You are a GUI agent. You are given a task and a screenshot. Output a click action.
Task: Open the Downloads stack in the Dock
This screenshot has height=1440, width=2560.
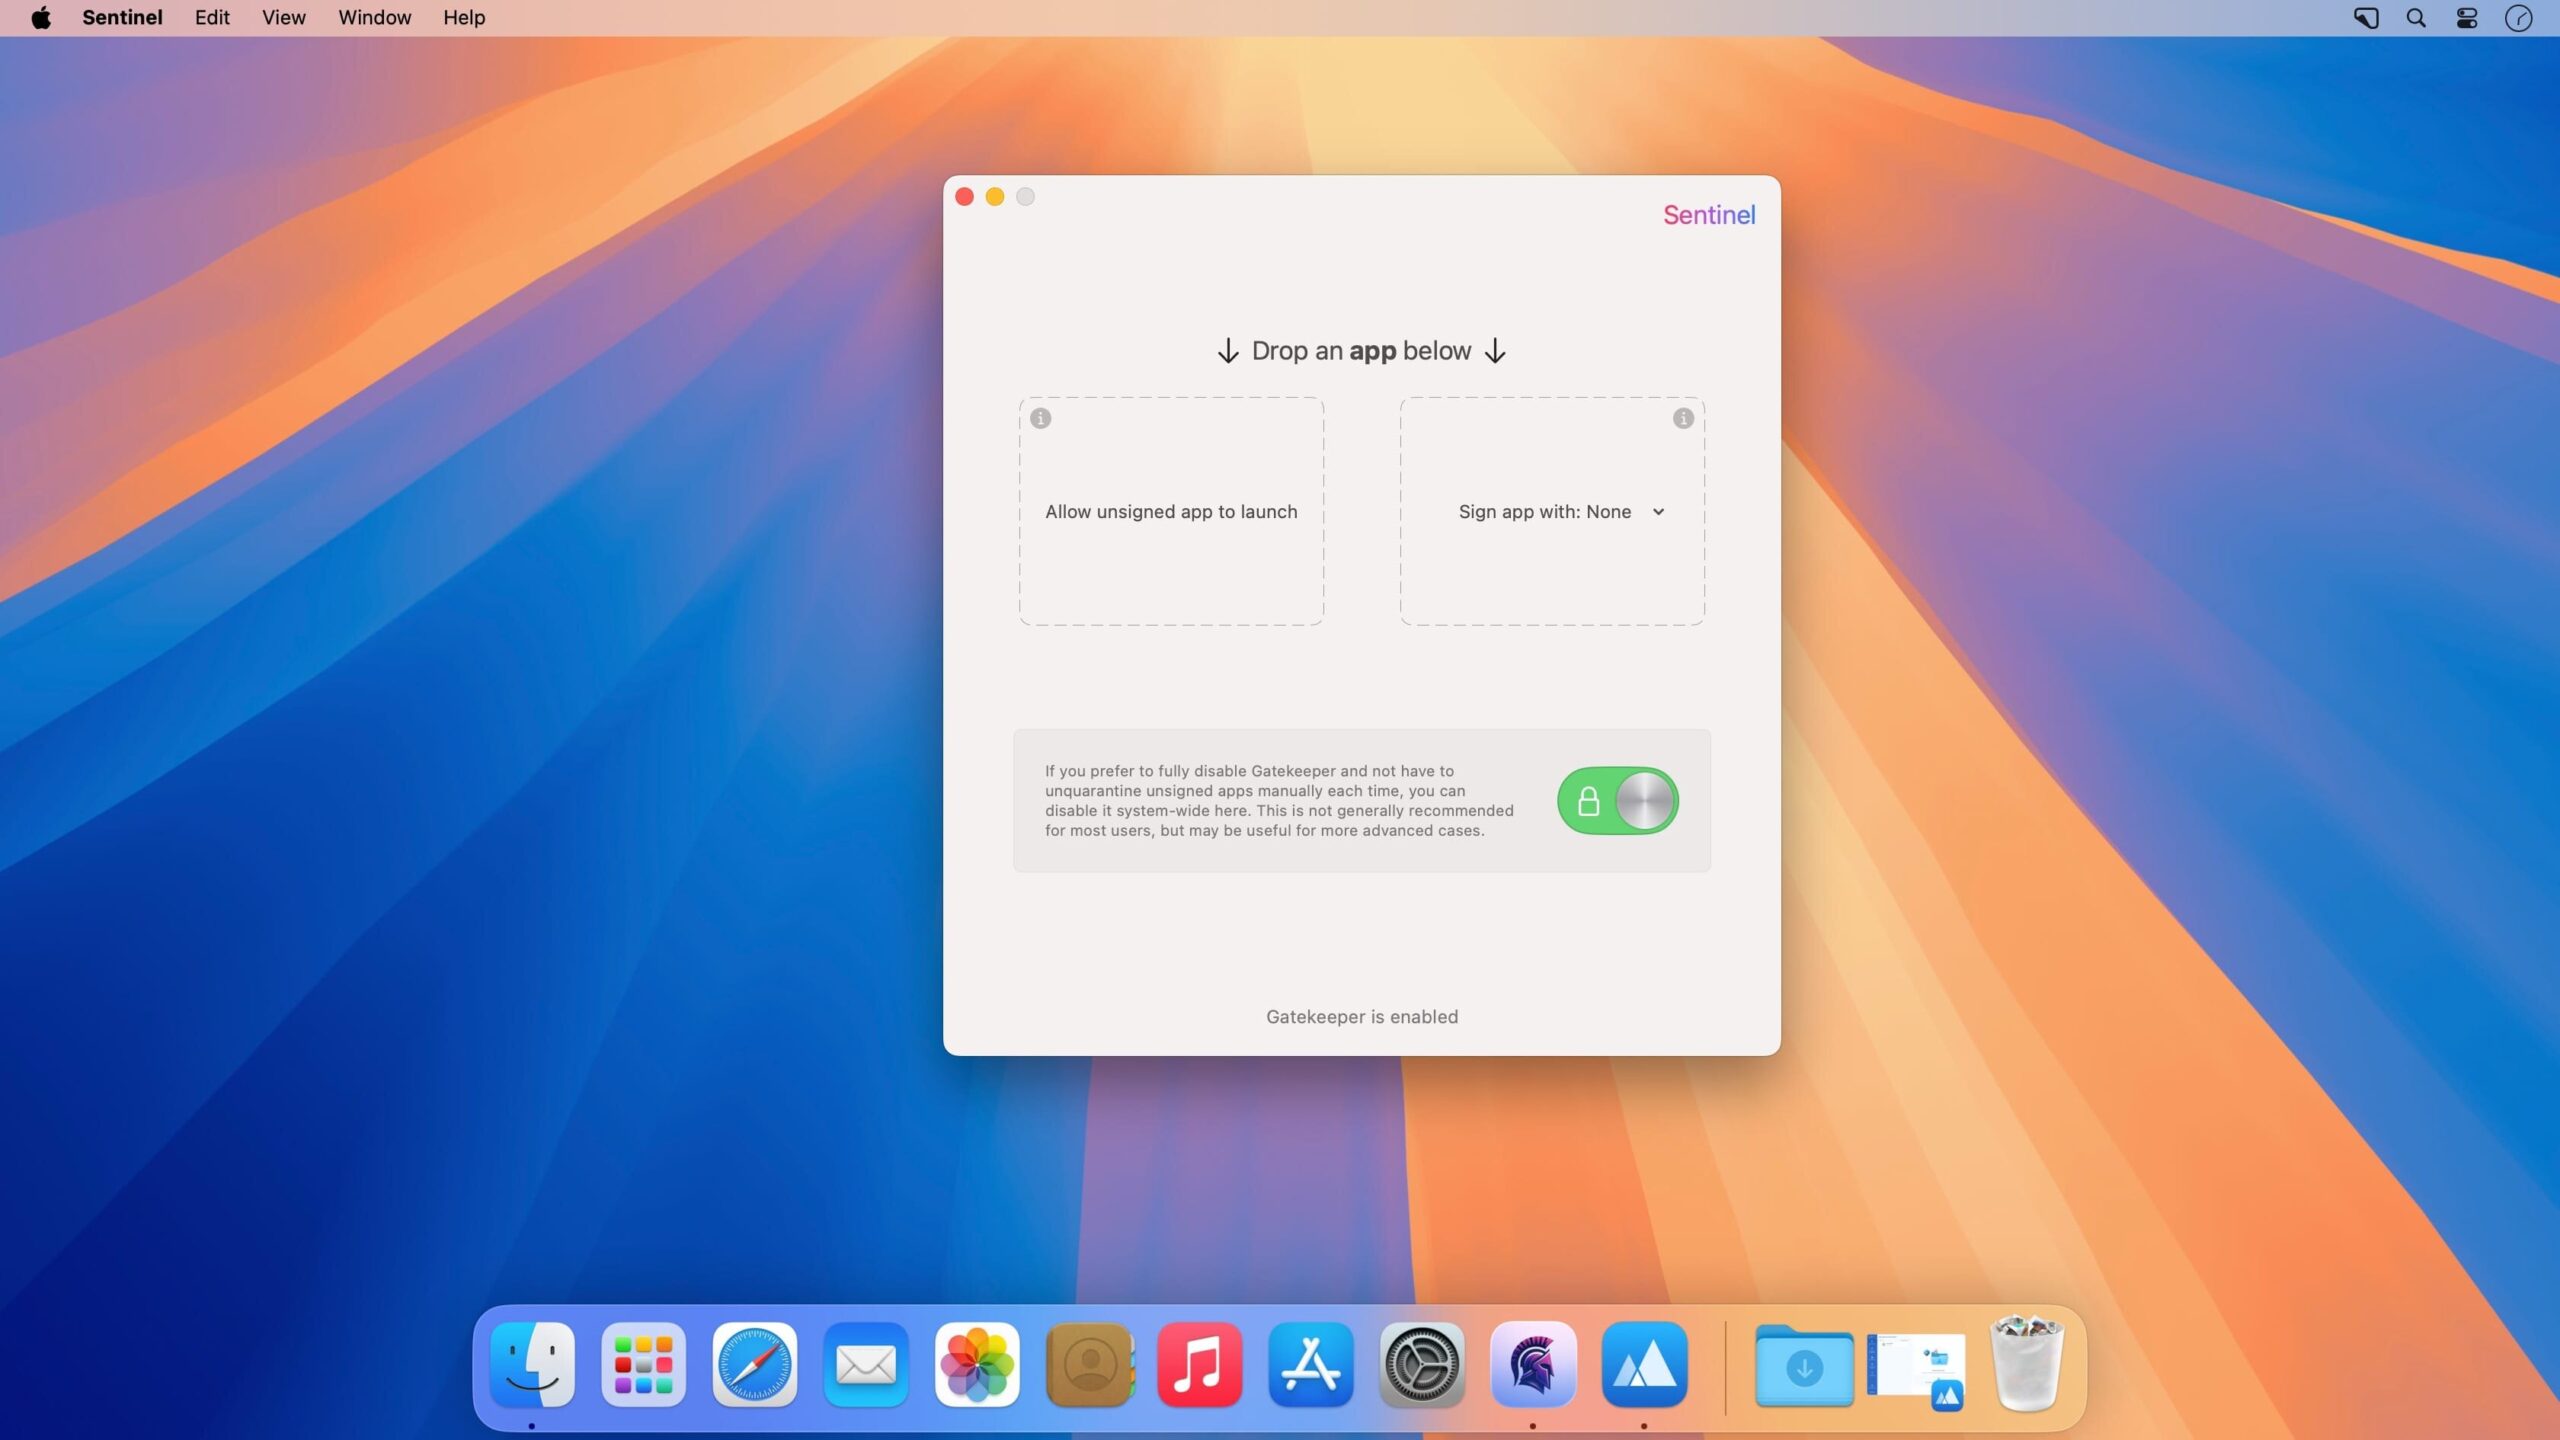1805,1364
